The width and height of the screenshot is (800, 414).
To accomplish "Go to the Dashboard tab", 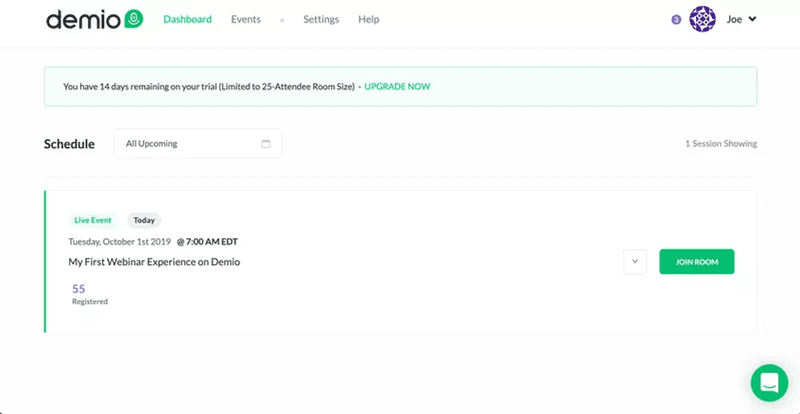I will point(187,19).
